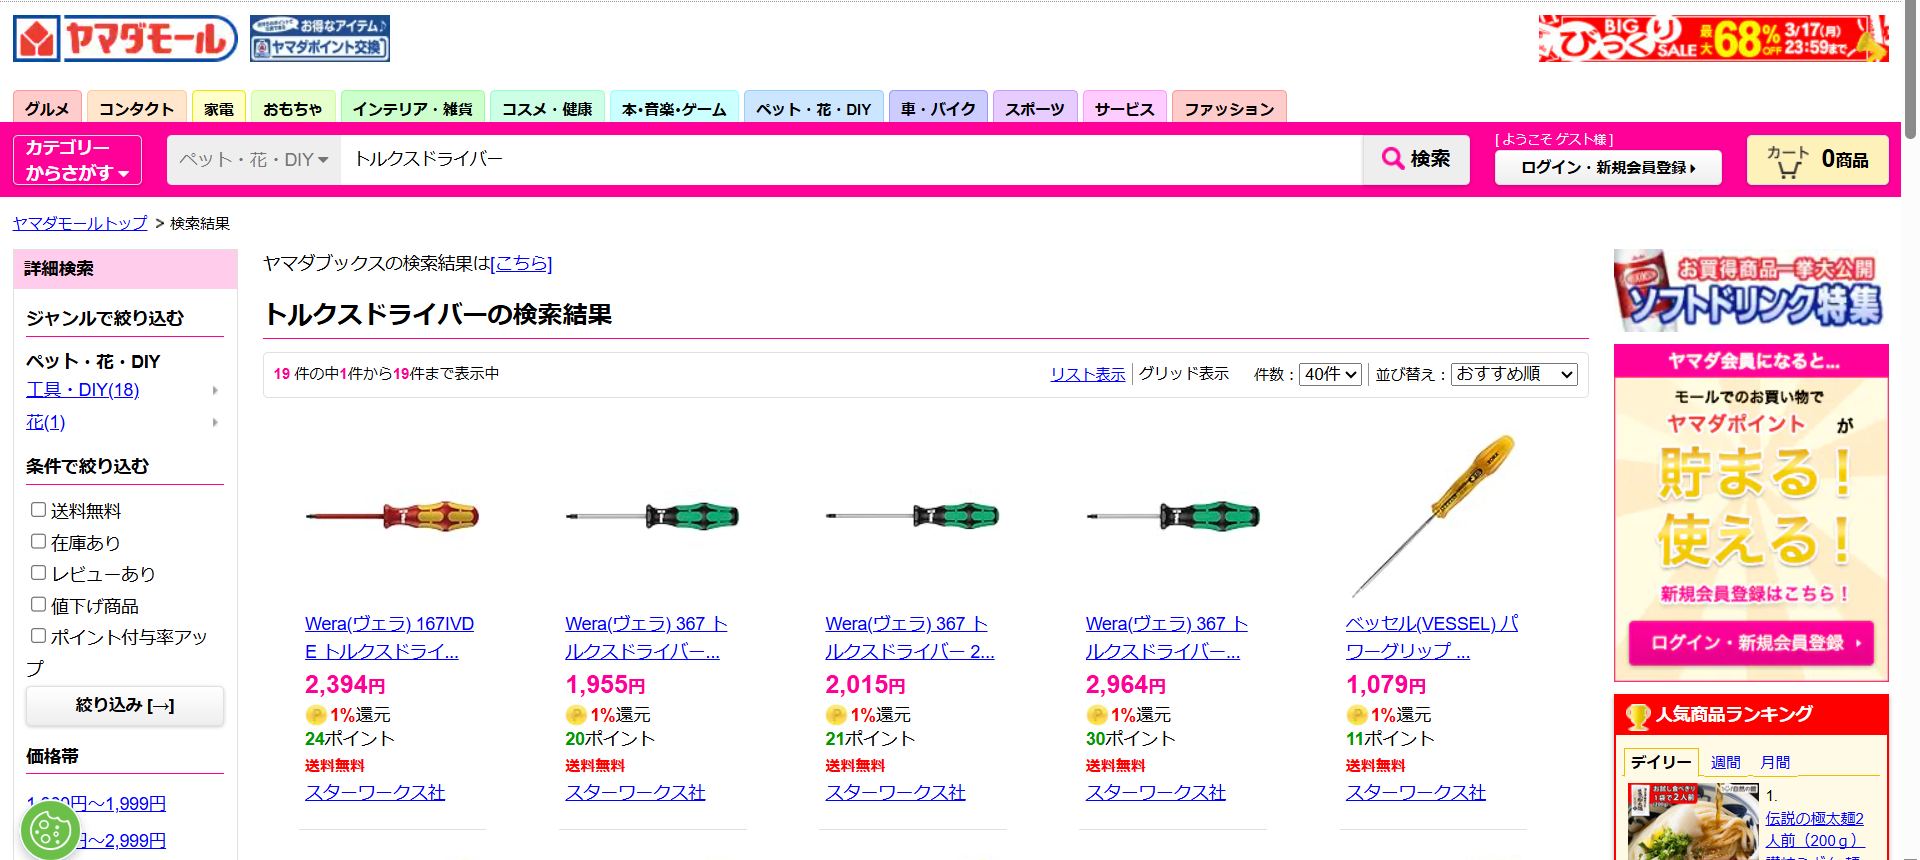Screen dimensions: 1920x860
Task: Switch to リスト表示 list view link
Action: pos(1087,374)
